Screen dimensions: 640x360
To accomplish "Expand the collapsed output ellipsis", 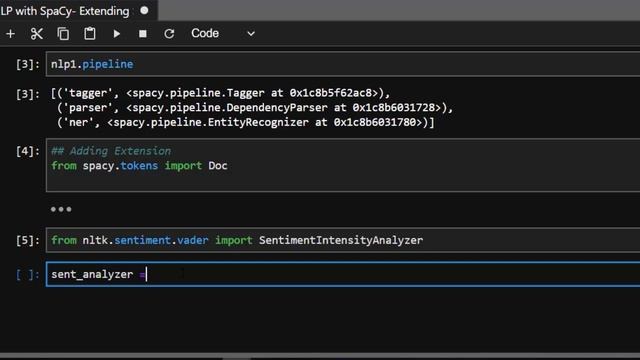I will (61, 209).
